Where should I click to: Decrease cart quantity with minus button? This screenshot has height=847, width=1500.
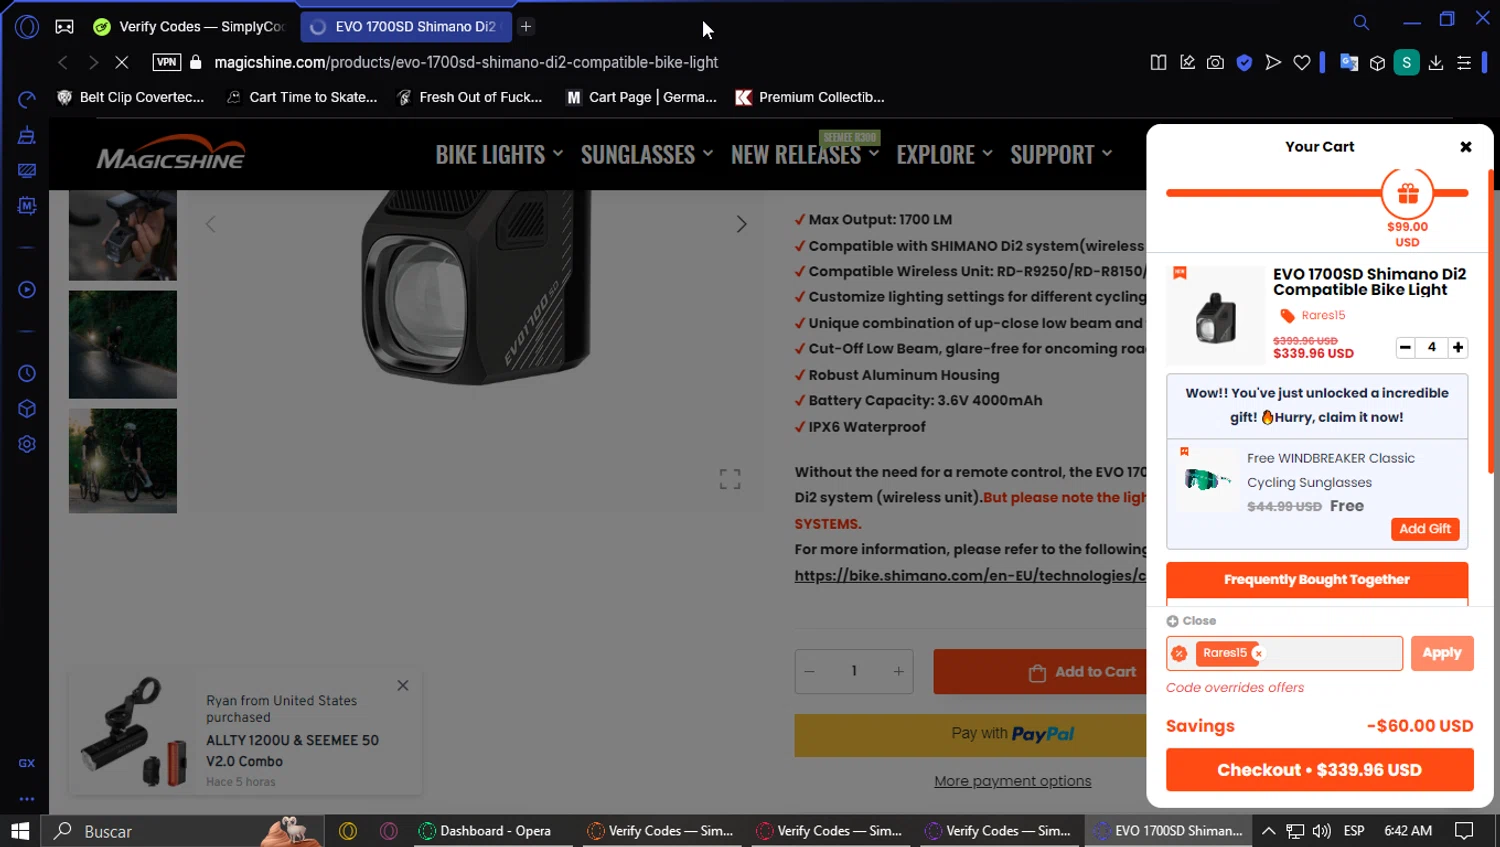(x=1405, y=347)
